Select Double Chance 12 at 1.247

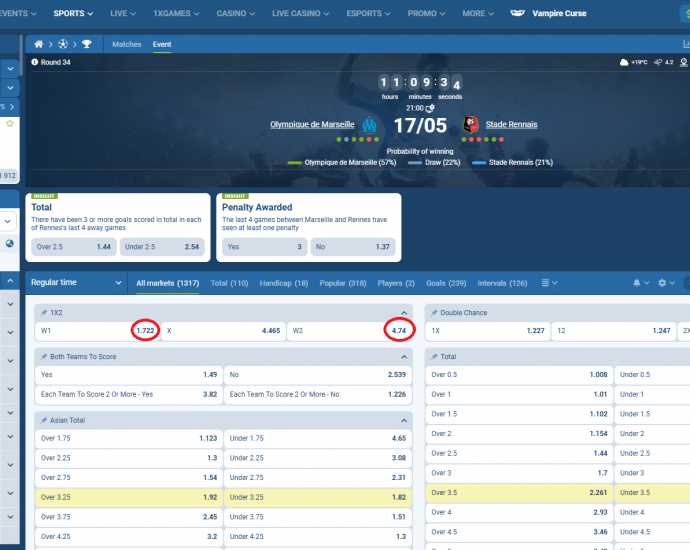614,331
